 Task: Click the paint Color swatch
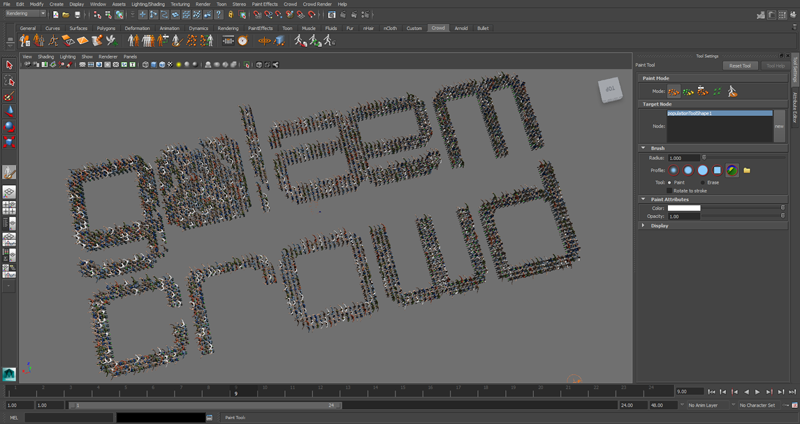tap(684, 208)
